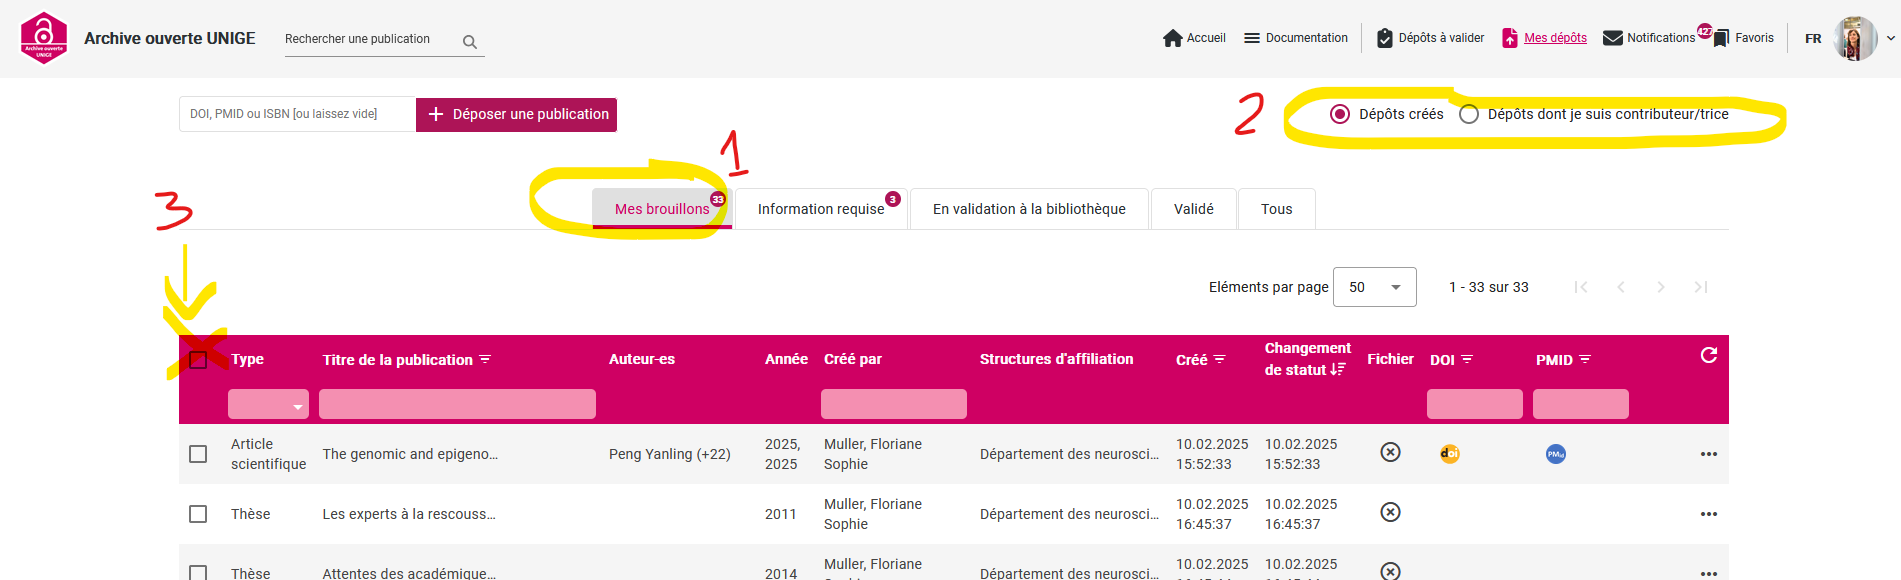Click the PMID icon in first row
Viewport: 1901px width, 580px height.
click(x=1555, y=454)
